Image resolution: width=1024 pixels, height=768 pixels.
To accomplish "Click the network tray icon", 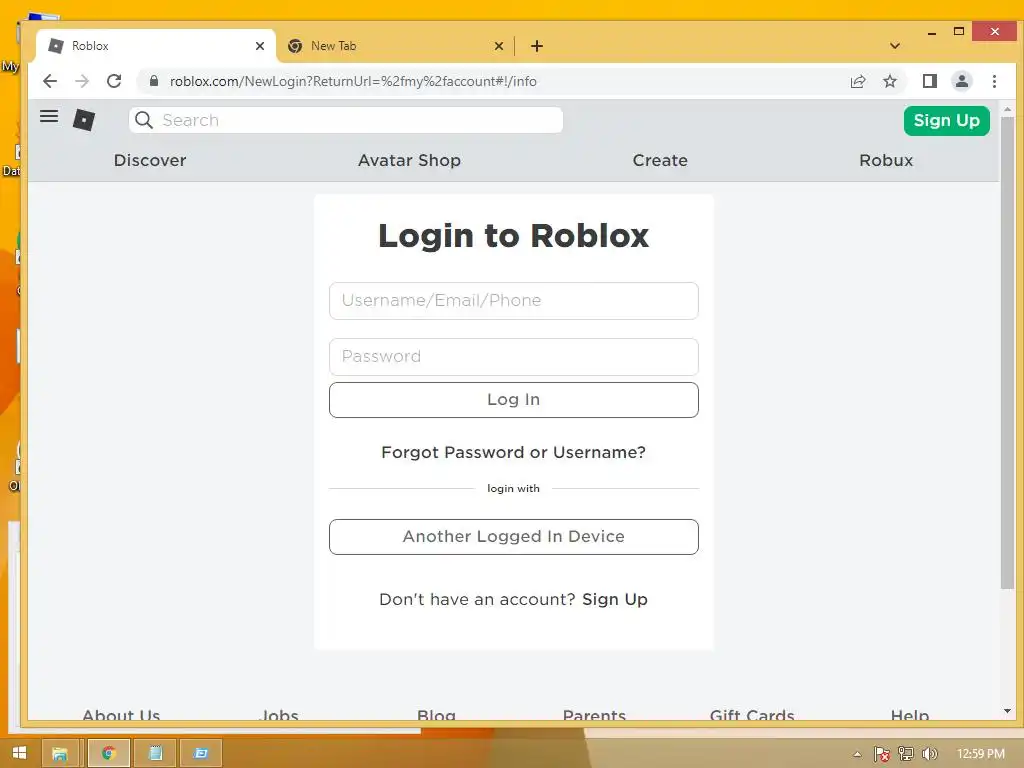I will [x=905, y=754].
